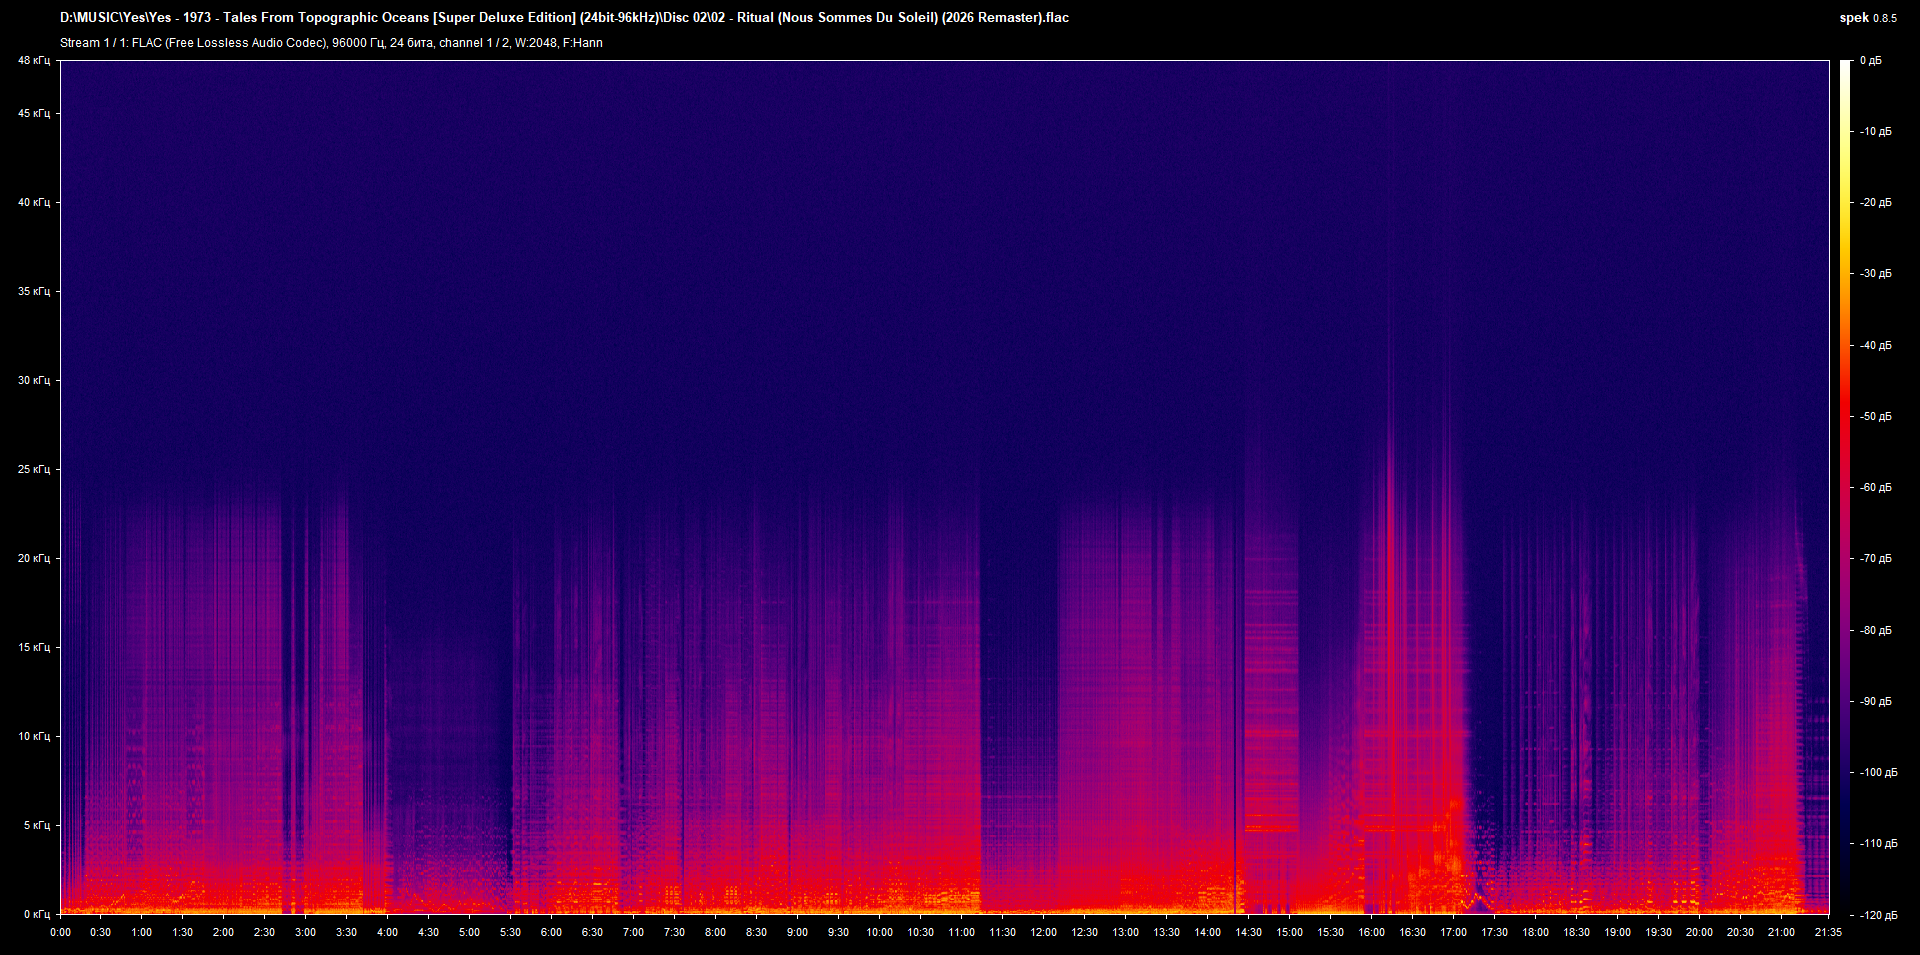Click the 5 кГц frequency axis label
The height and width of the screenshot is (955, 1920).
pyautogui.click(x=36, y=825)
